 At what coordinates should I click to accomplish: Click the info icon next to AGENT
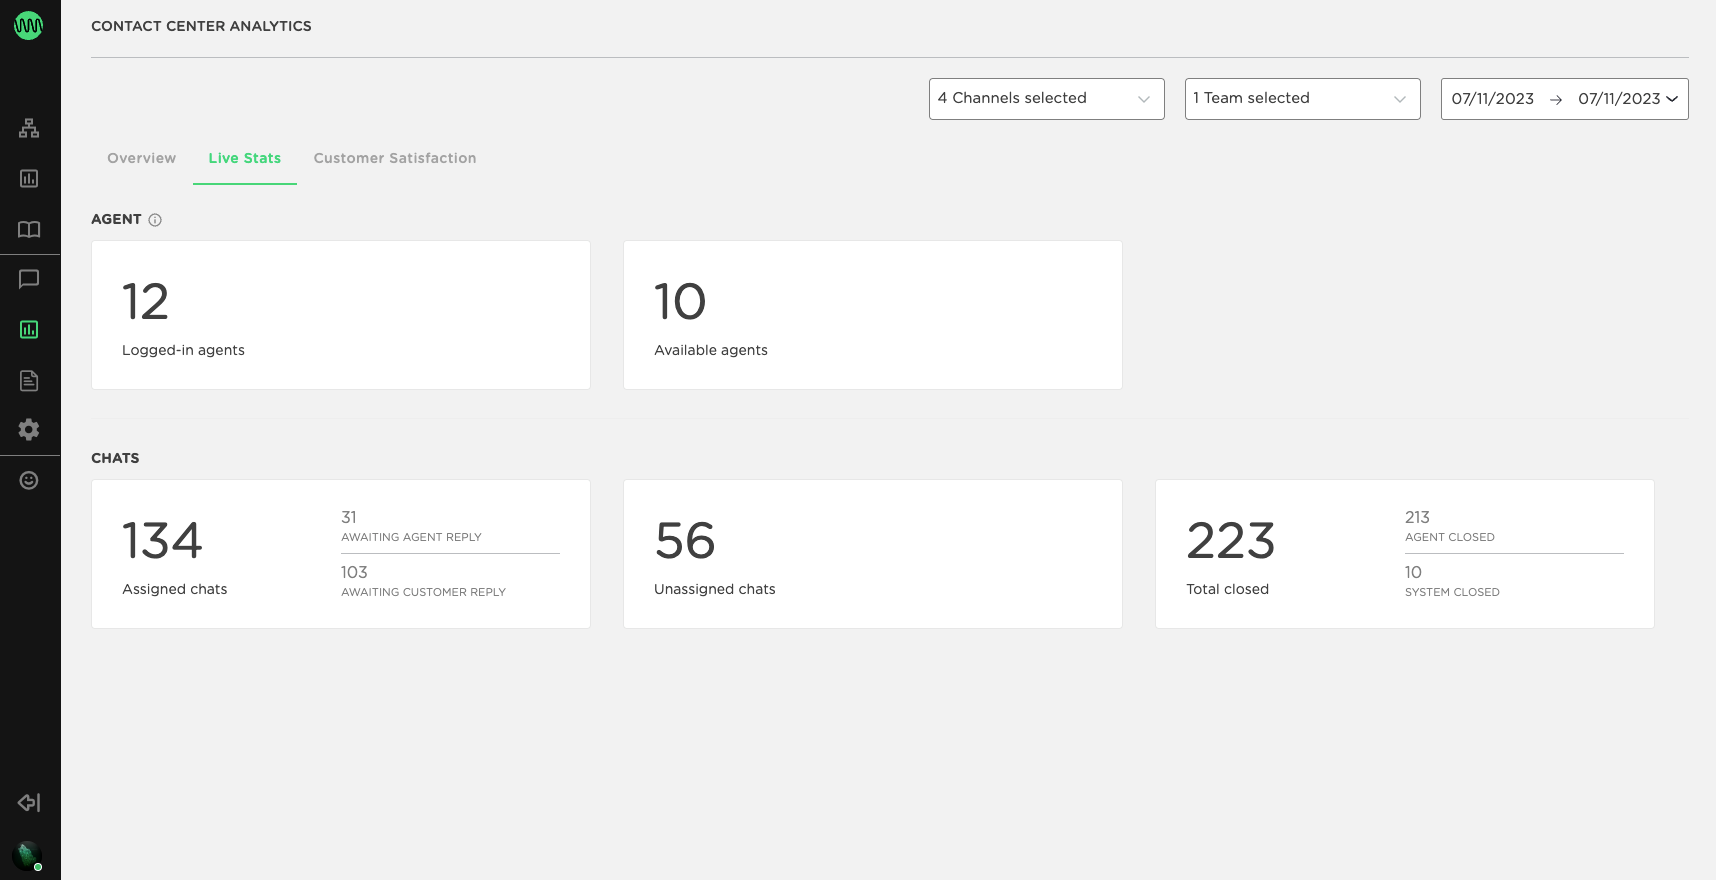155,220
